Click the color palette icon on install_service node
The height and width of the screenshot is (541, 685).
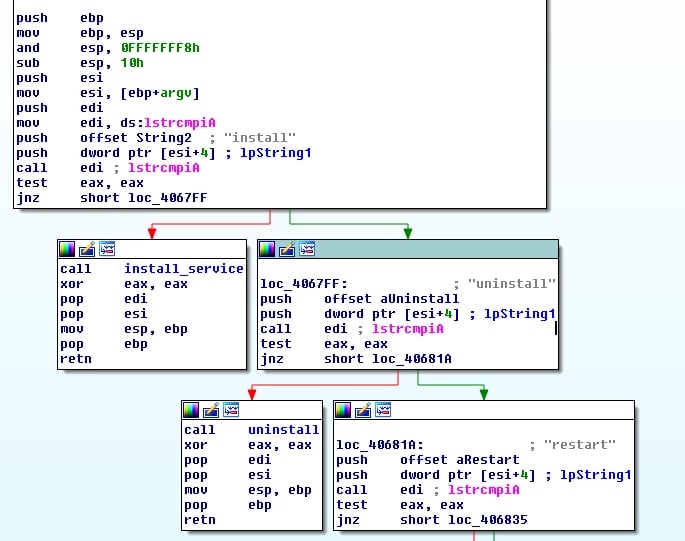(67, 249)
